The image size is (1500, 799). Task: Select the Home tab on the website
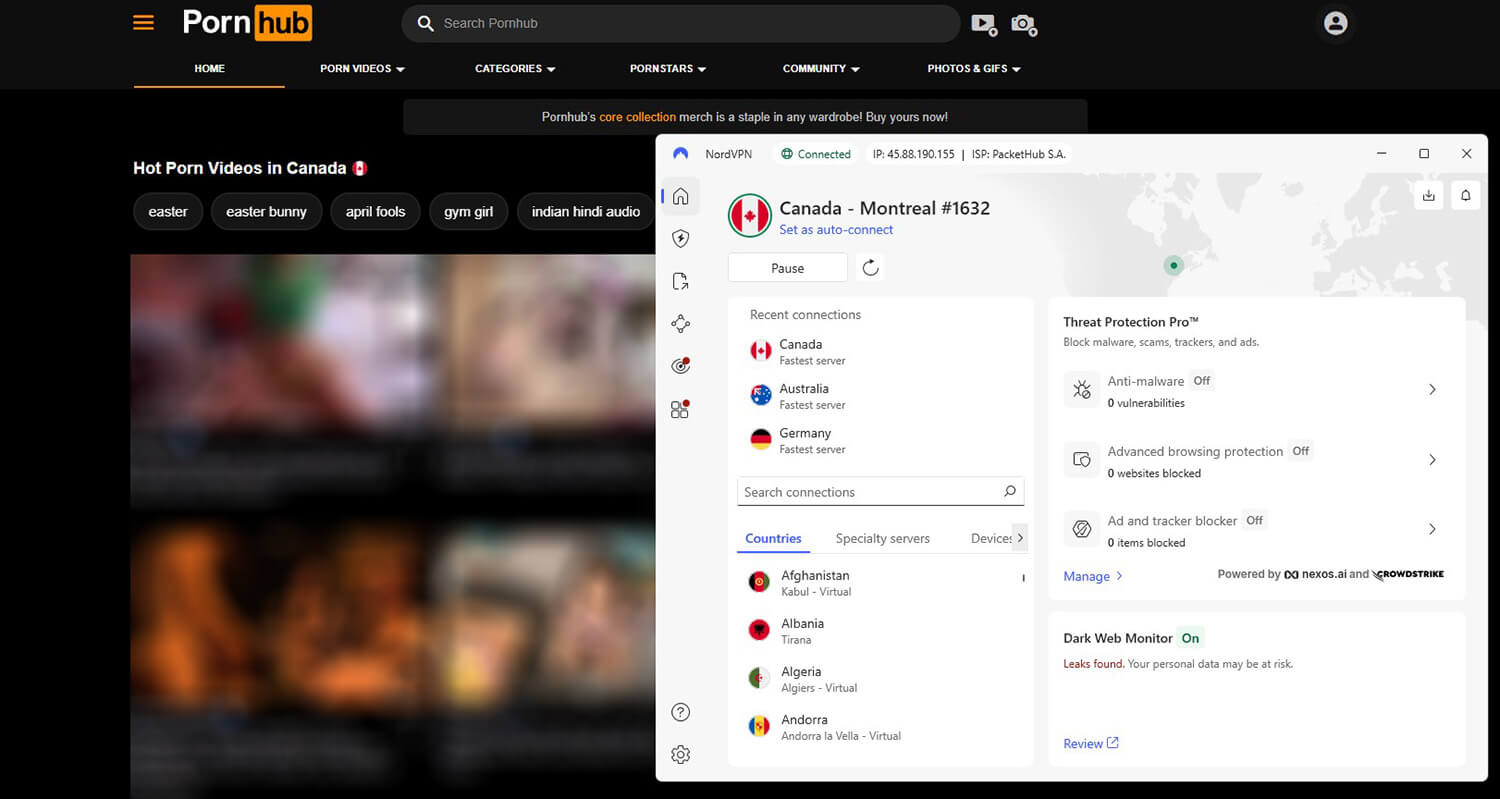click(x=209, y=69)
